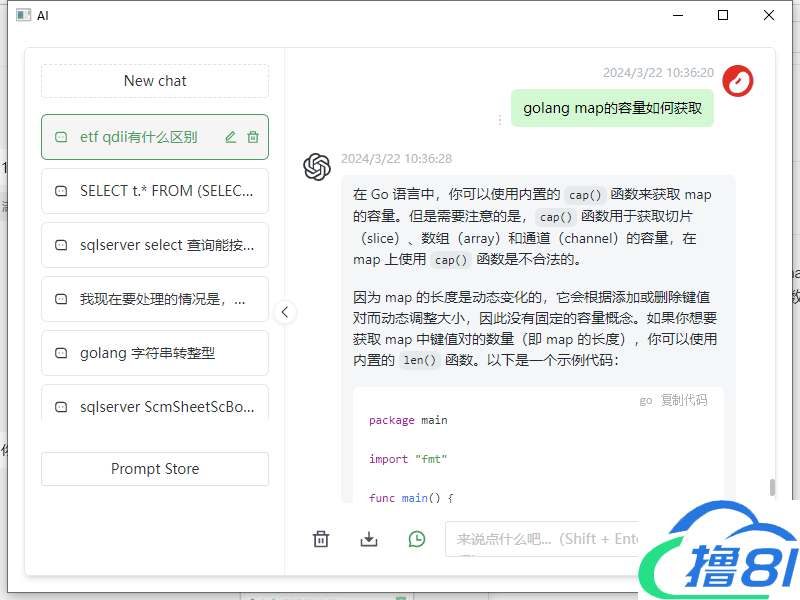800x600 pixels.
Task: Open the 'sqlserver ScmSheetScBo' chat item
Action: coord(155,405)
